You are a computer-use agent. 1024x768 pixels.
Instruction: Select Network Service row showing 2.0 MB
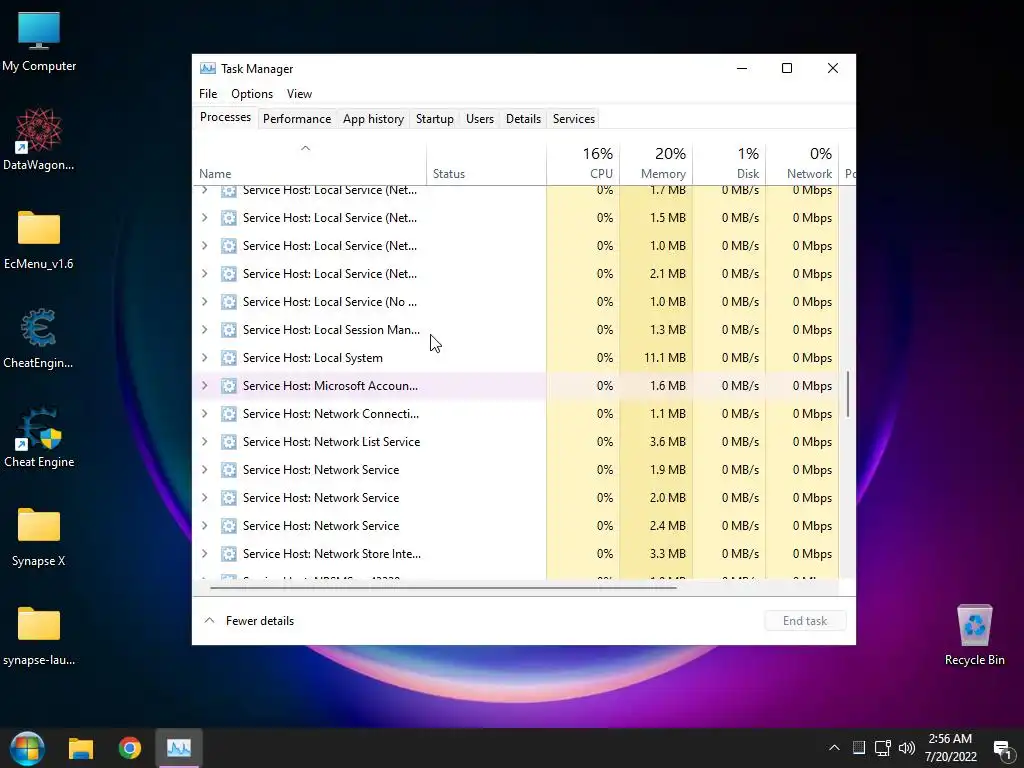click(516, 498)
